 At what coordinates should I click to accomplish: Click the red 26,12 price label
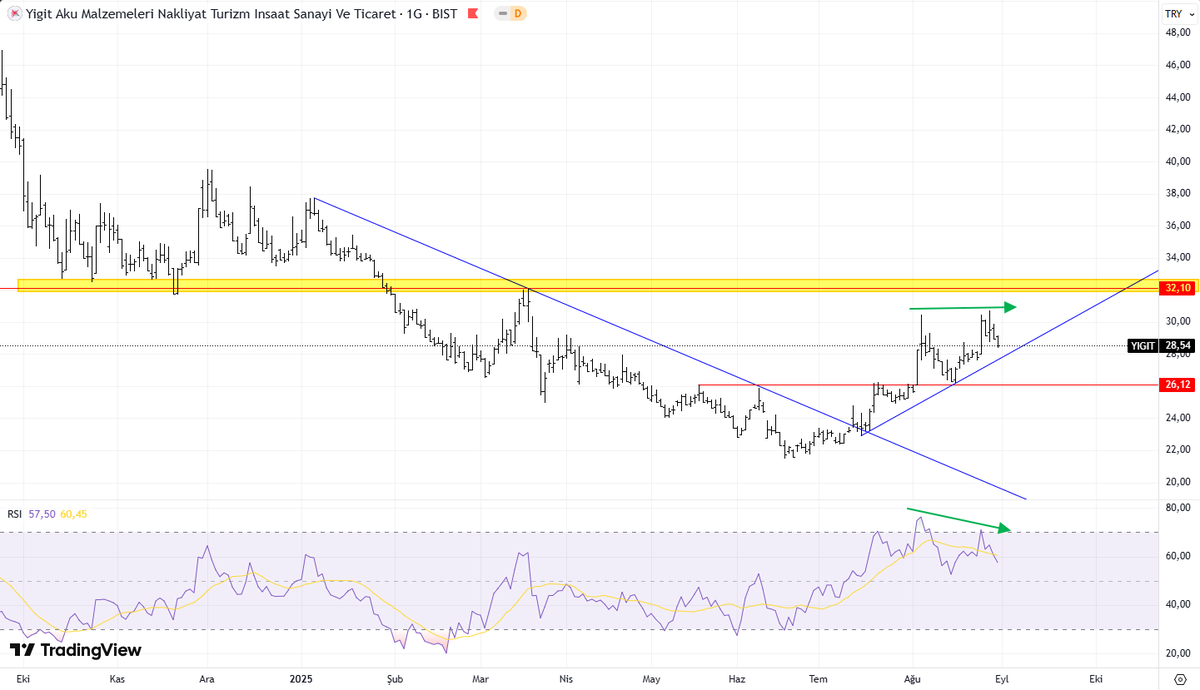[x=1177, y=385]
